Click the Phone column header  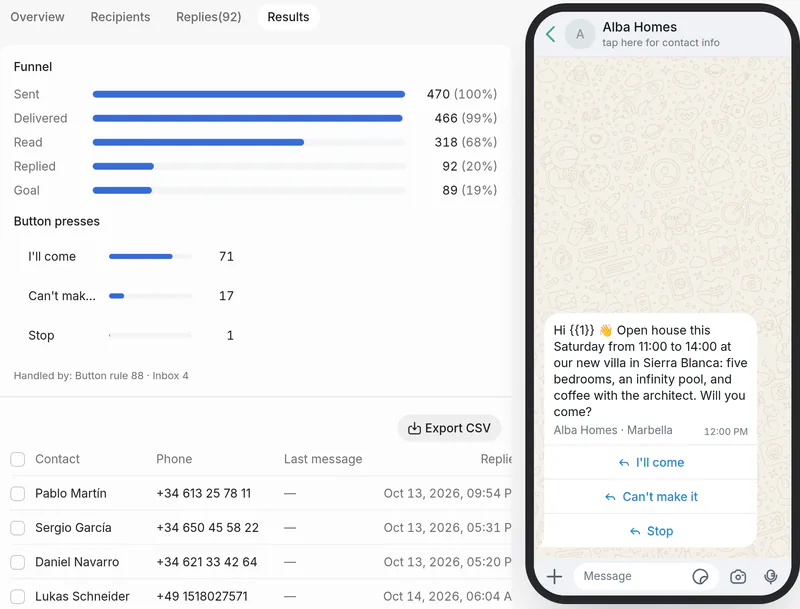[174, 459]
